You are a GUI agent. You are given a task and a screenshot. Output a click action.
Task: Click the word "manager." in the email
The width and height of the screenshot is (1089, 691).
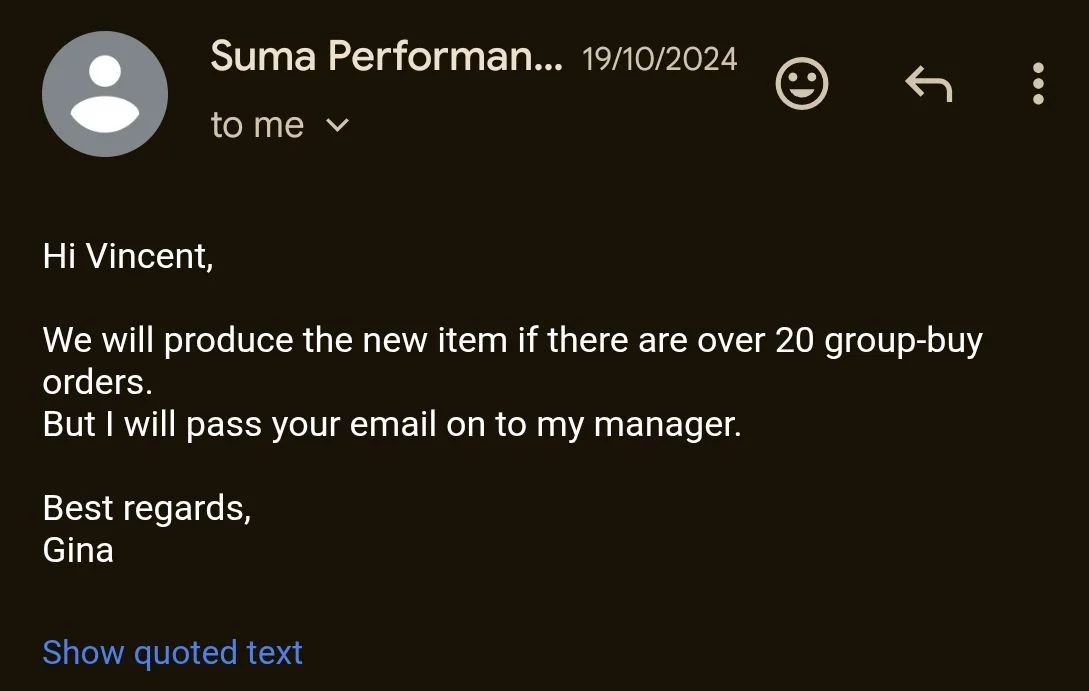pyautogui.click(x=667, y=425)
